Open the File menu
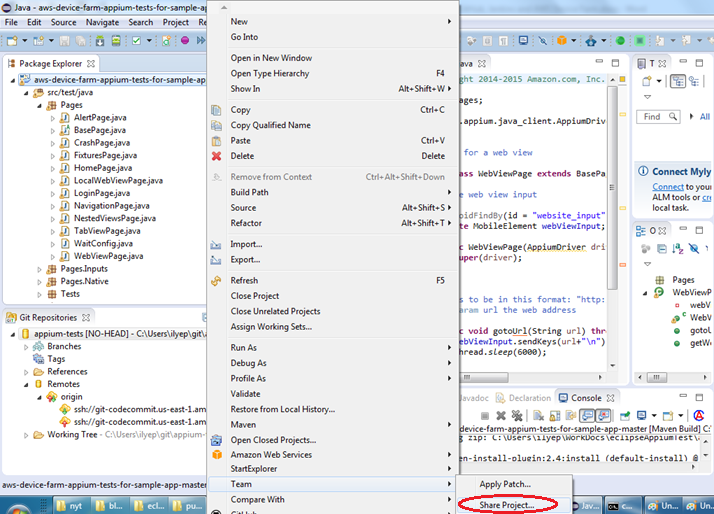714x514 pixels. tap(11, 22)
